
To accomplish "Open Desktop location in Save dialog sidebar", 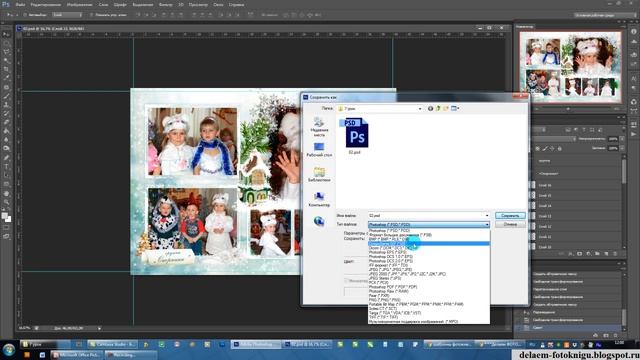I will (319, 150).
